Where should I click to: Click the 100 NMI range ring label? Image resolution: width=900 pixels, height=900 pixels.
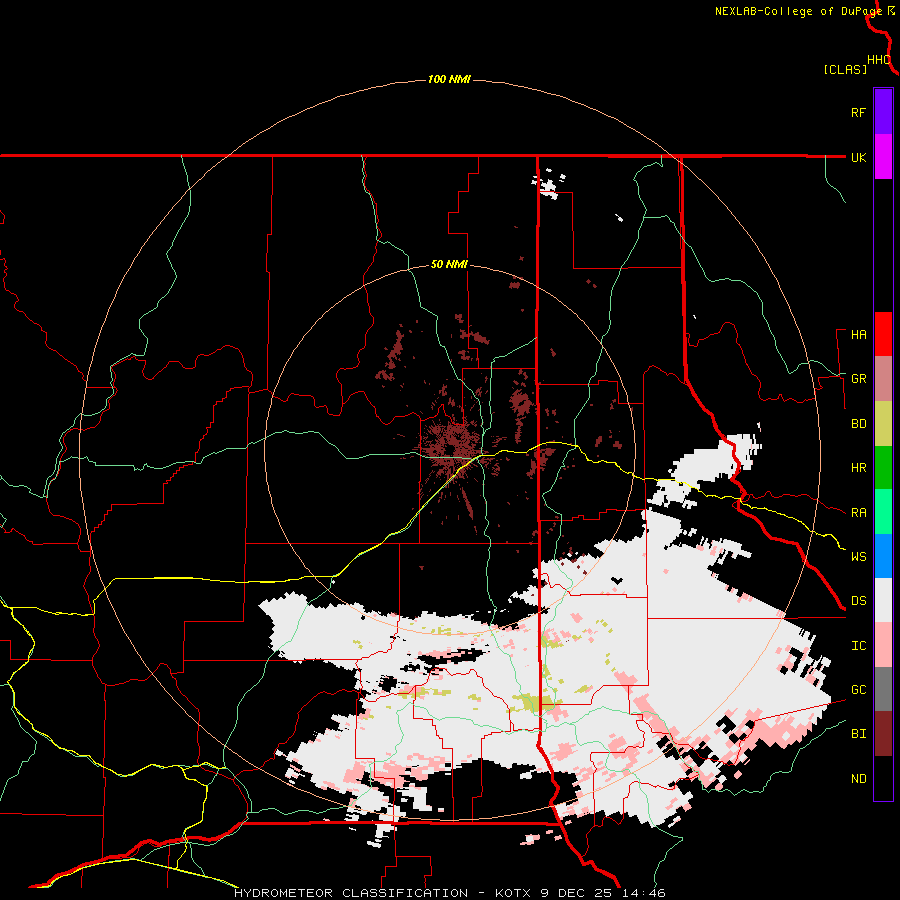449,79
